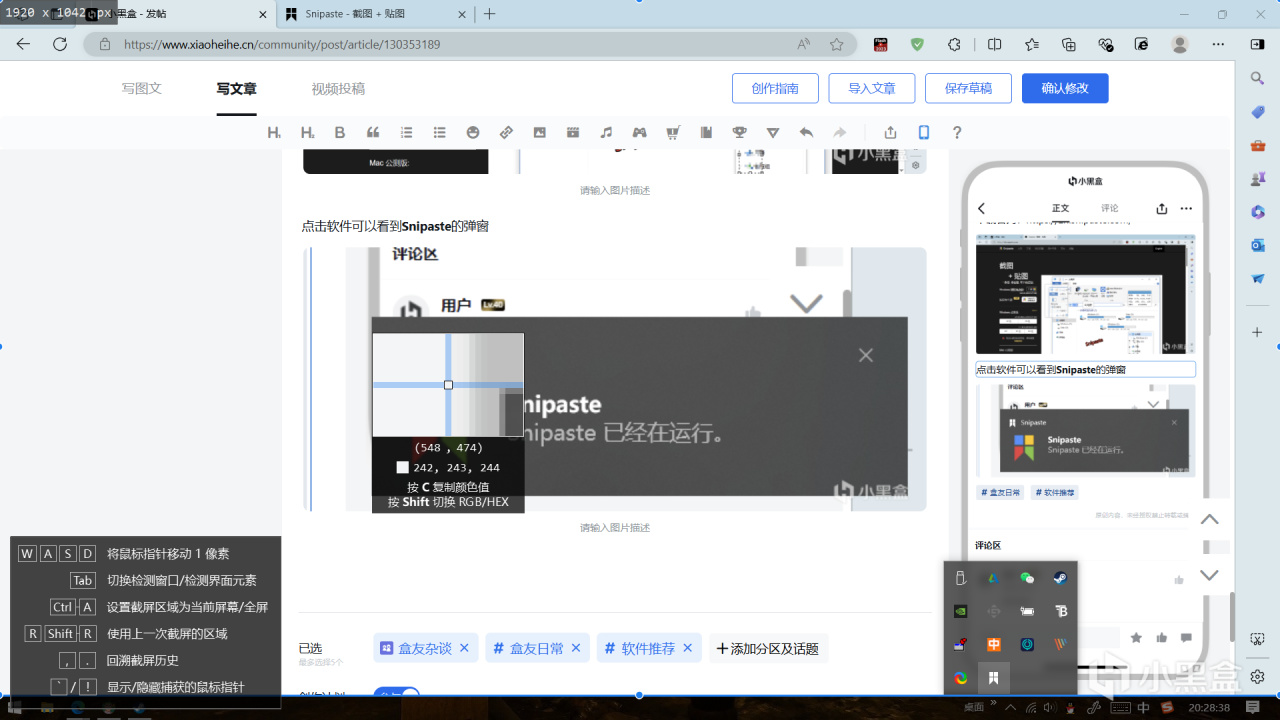Viewport: 1280px width, 720px height.
Task: Click the phone preview back arrow
Action: coord(982,209)
